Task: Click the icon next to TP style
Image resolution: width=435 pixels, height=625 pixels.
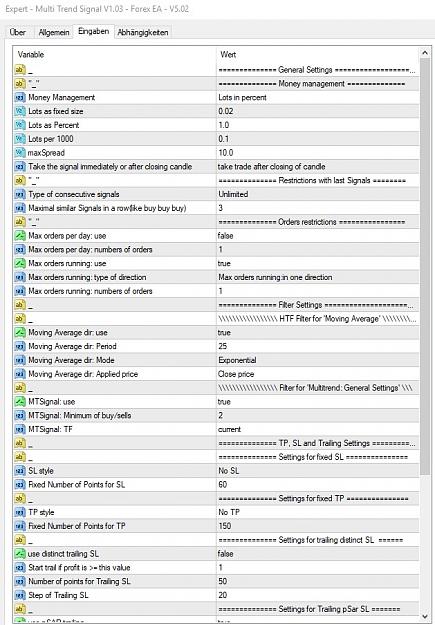Action: pos(20,512)
